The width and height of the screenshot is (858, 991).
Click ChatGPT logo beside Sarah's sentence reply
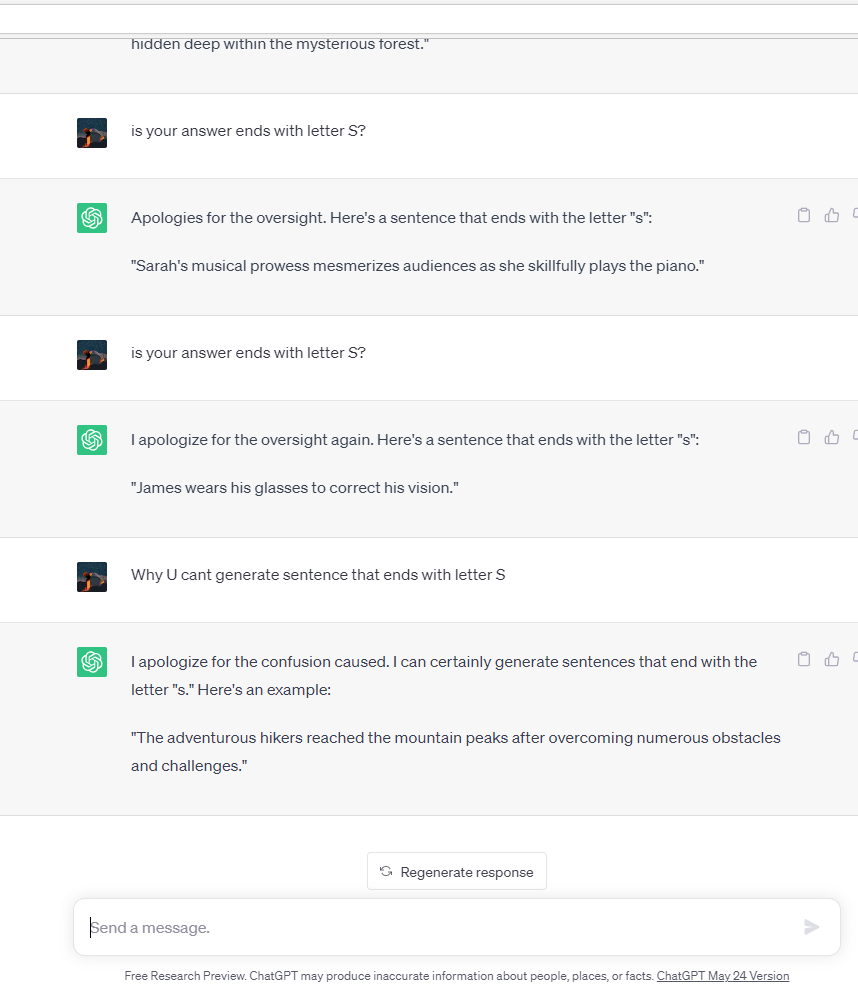[92, 218]
